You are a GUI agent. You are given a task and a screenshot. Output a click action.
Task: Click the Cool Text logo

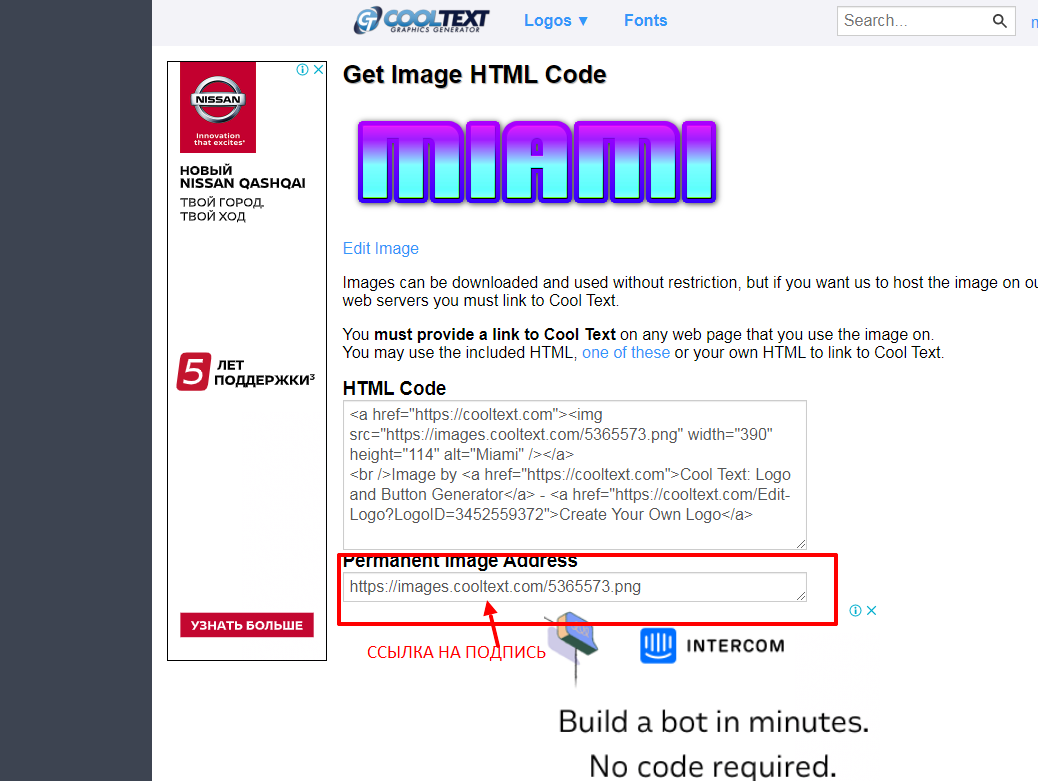tap(421, 21)
